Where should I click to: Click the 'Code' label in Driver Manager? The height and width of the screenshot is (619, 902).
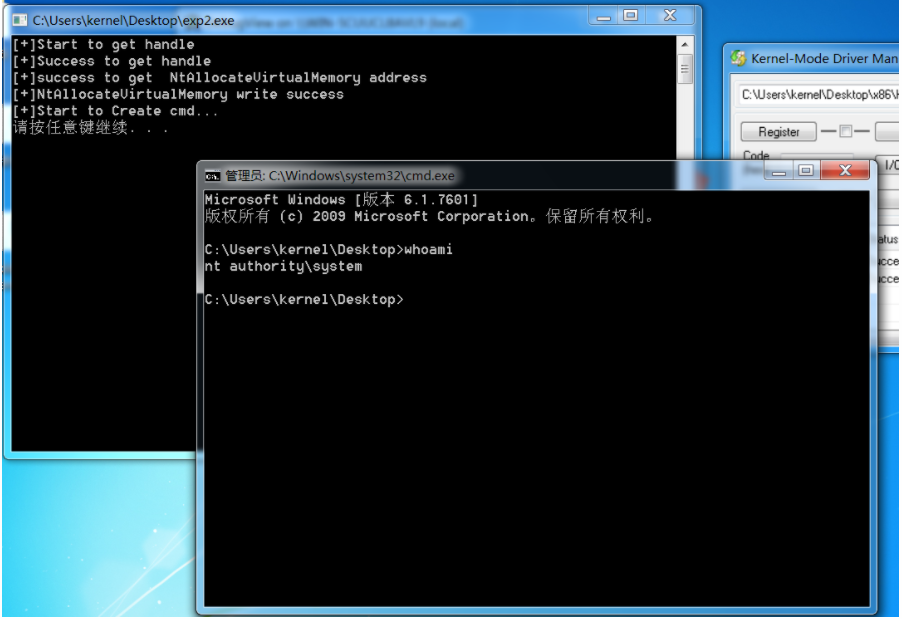coord(756,155)
